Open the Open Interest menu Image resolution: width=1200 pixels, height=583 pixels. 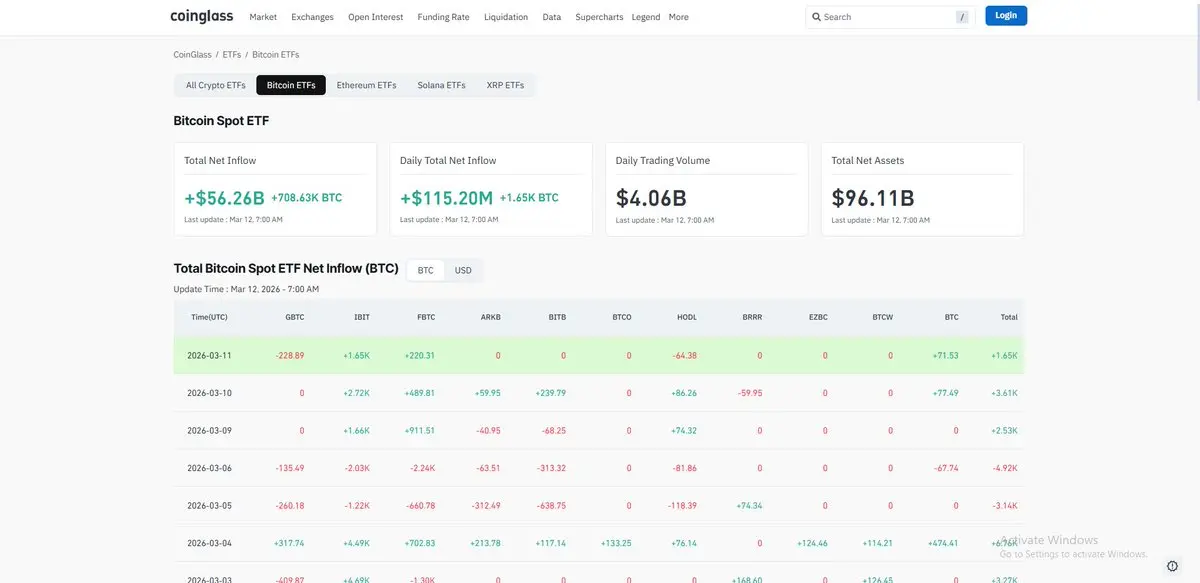click(x=376, y=17)
